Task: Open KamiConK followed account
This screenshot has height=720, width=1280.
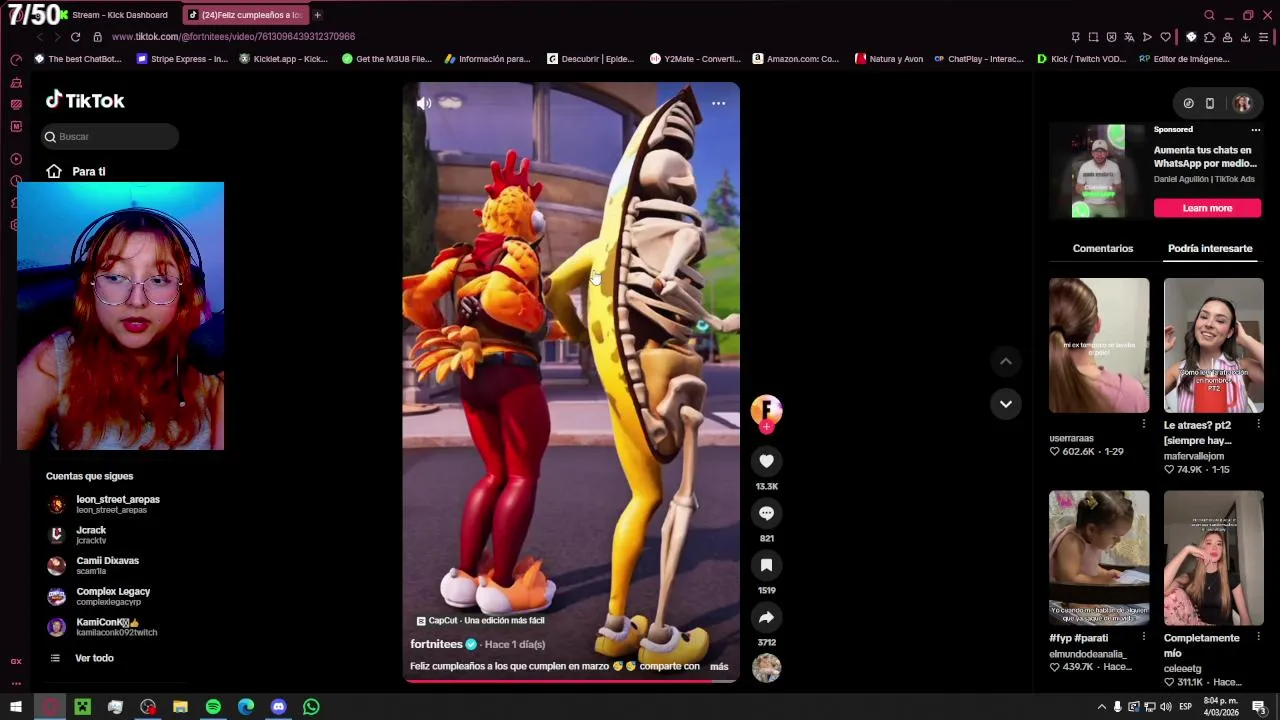Action: pos(102,627)
